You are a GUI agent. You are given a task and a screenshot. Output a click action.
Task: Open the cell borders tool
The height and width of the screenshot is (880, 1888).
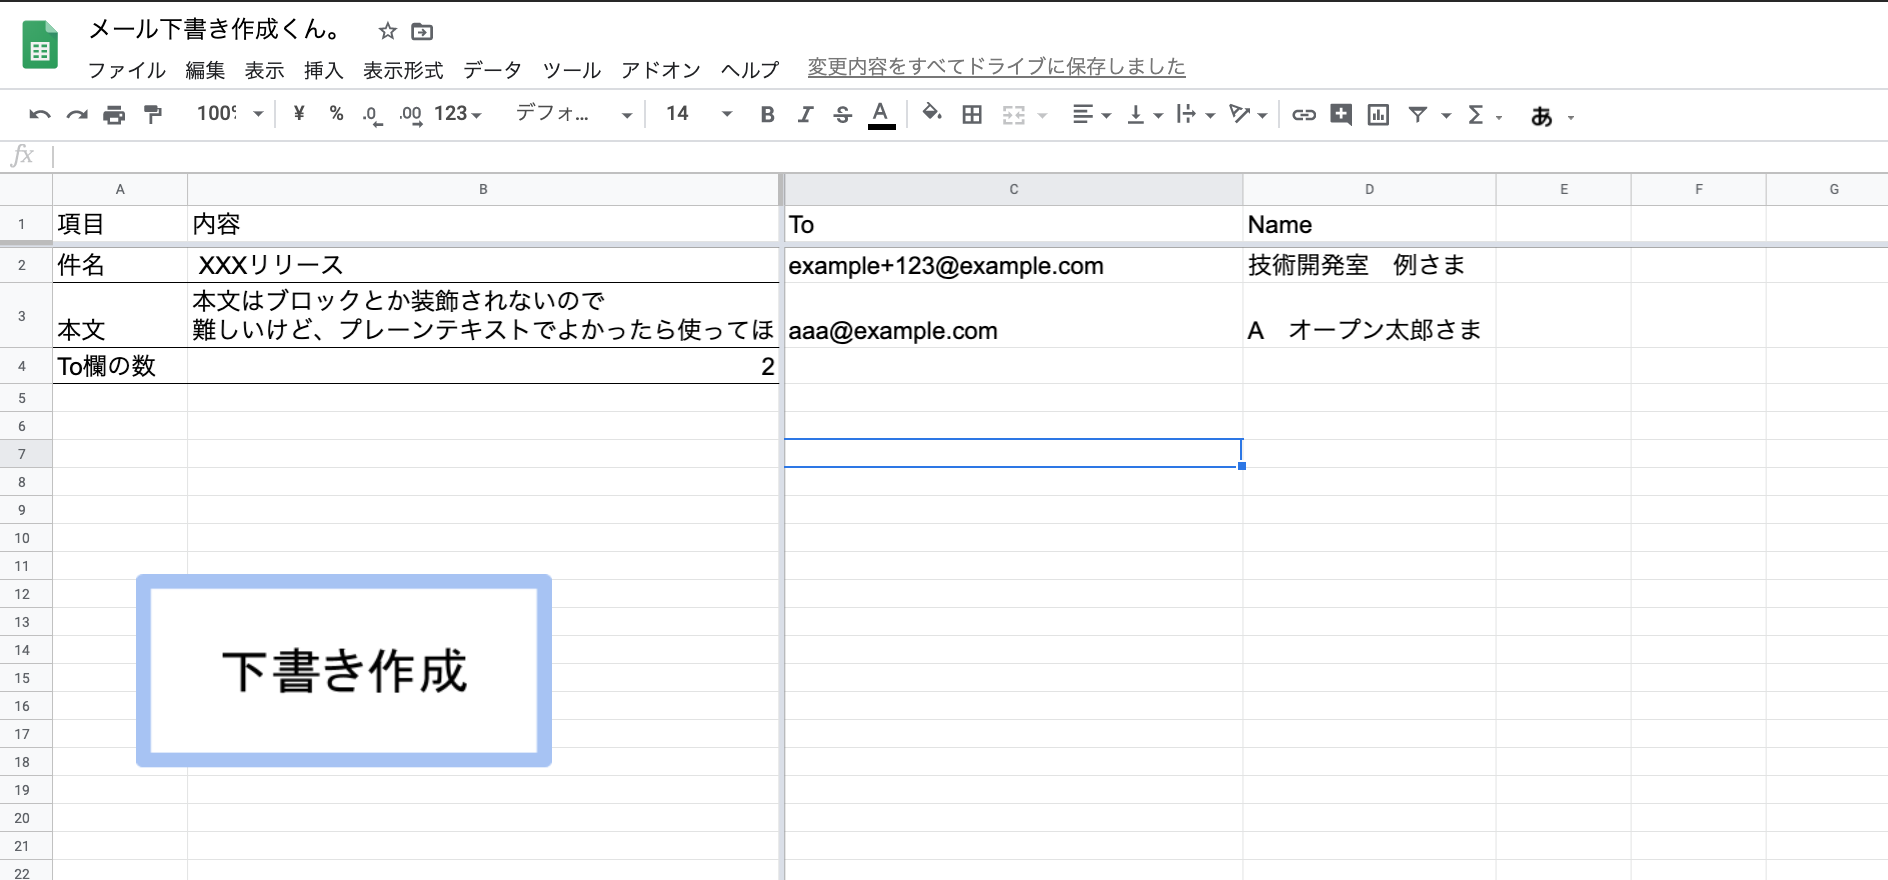(972, 115)
